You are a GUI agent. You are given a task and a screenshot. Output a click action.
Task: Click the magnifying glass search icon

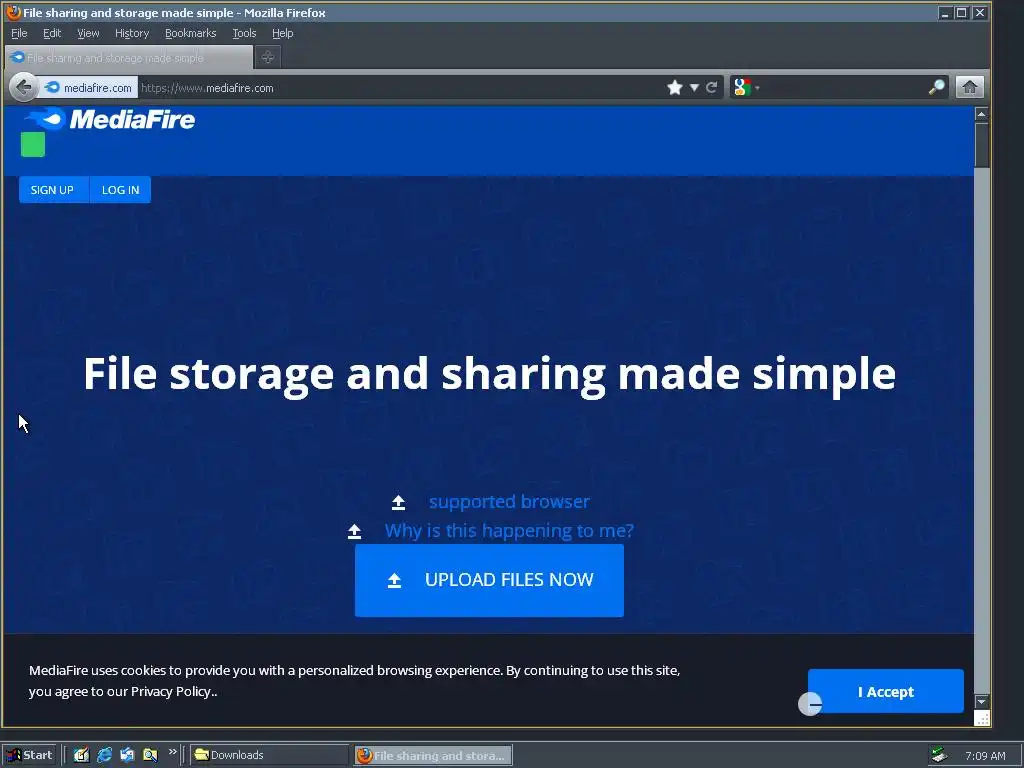(936, 88)
